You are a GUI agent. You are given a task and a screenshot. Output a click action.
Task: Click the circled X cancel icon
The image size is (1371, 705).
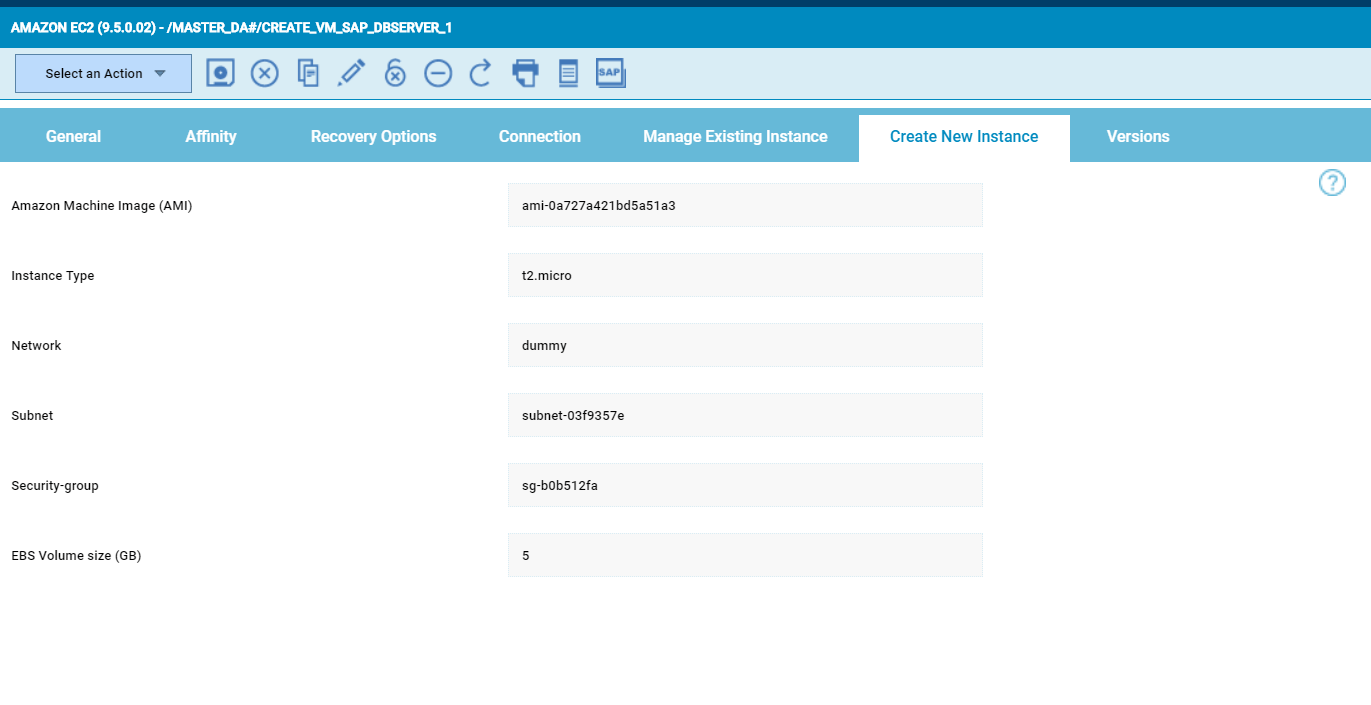pyautogui.click(x=264, y=73)
